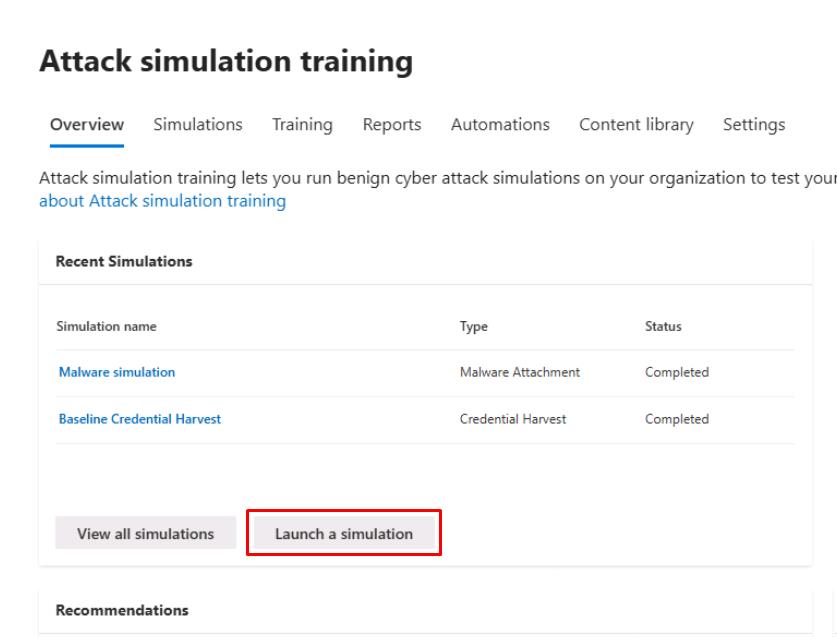
Task: Click Completed status for Baseline Credential Harvest
Action: coord(677,419)
